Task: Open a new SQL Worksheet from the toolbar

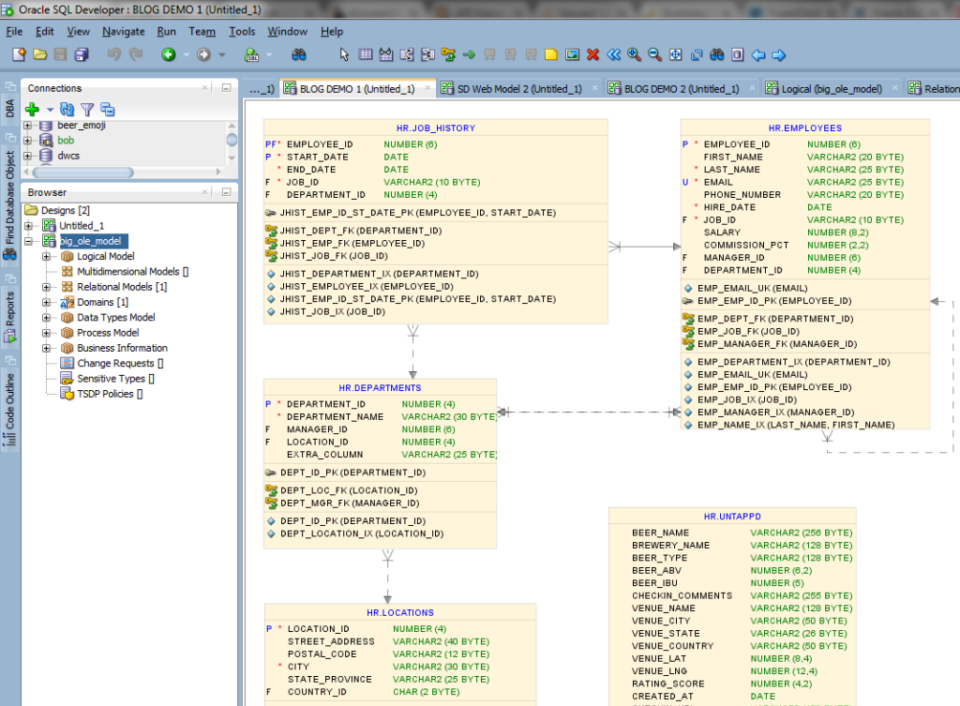Action: 250,56
